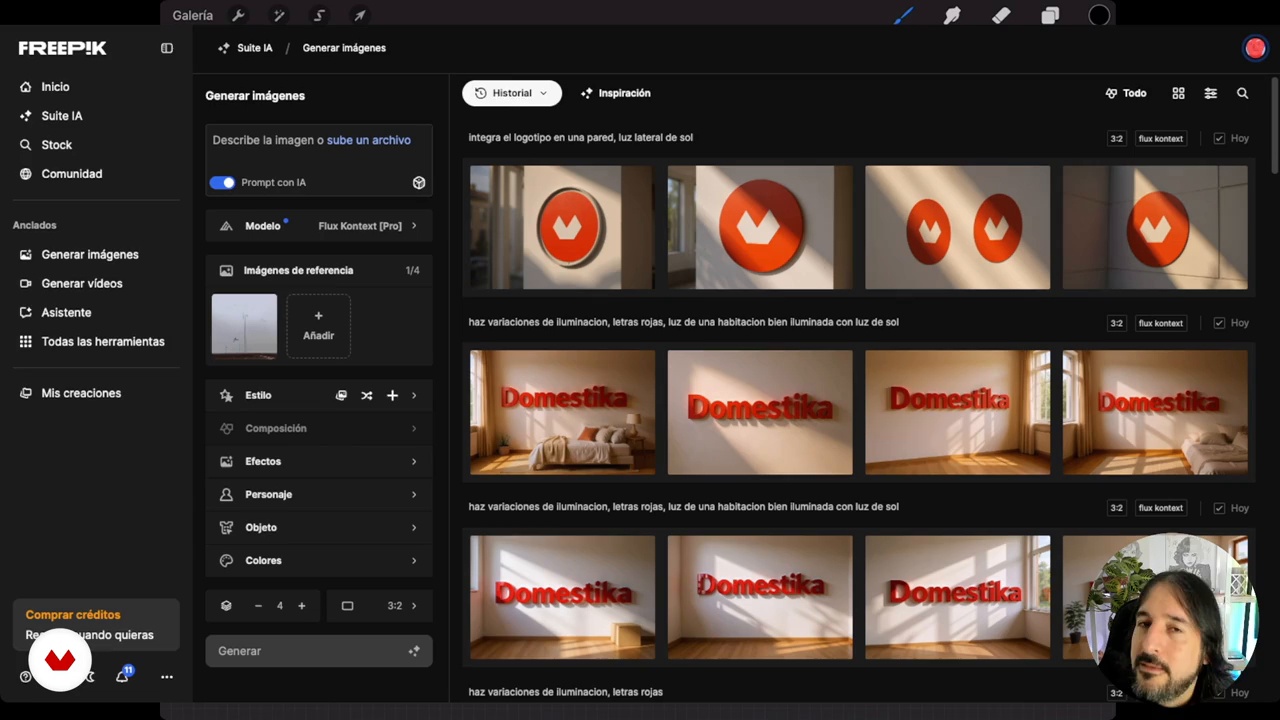Switch to the Inspiración tab
Image resolution: width=1280 pixels, height=720 pixels.
[x=615, y=93]
